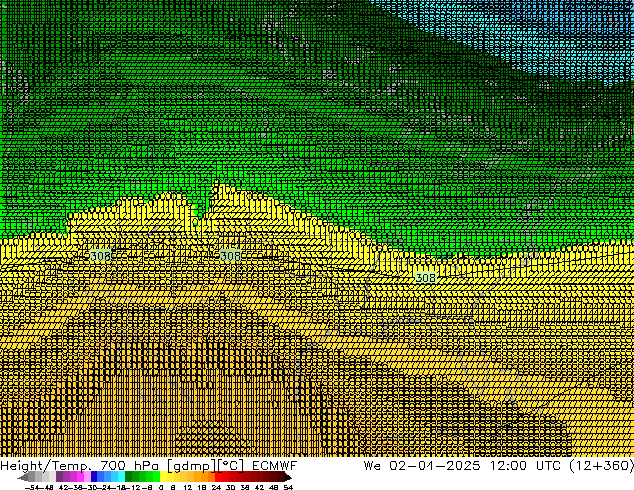The height and width of the screenshot is (490, 634).
Task: Select the cyan legend color segment
Action: pos(121,477)
